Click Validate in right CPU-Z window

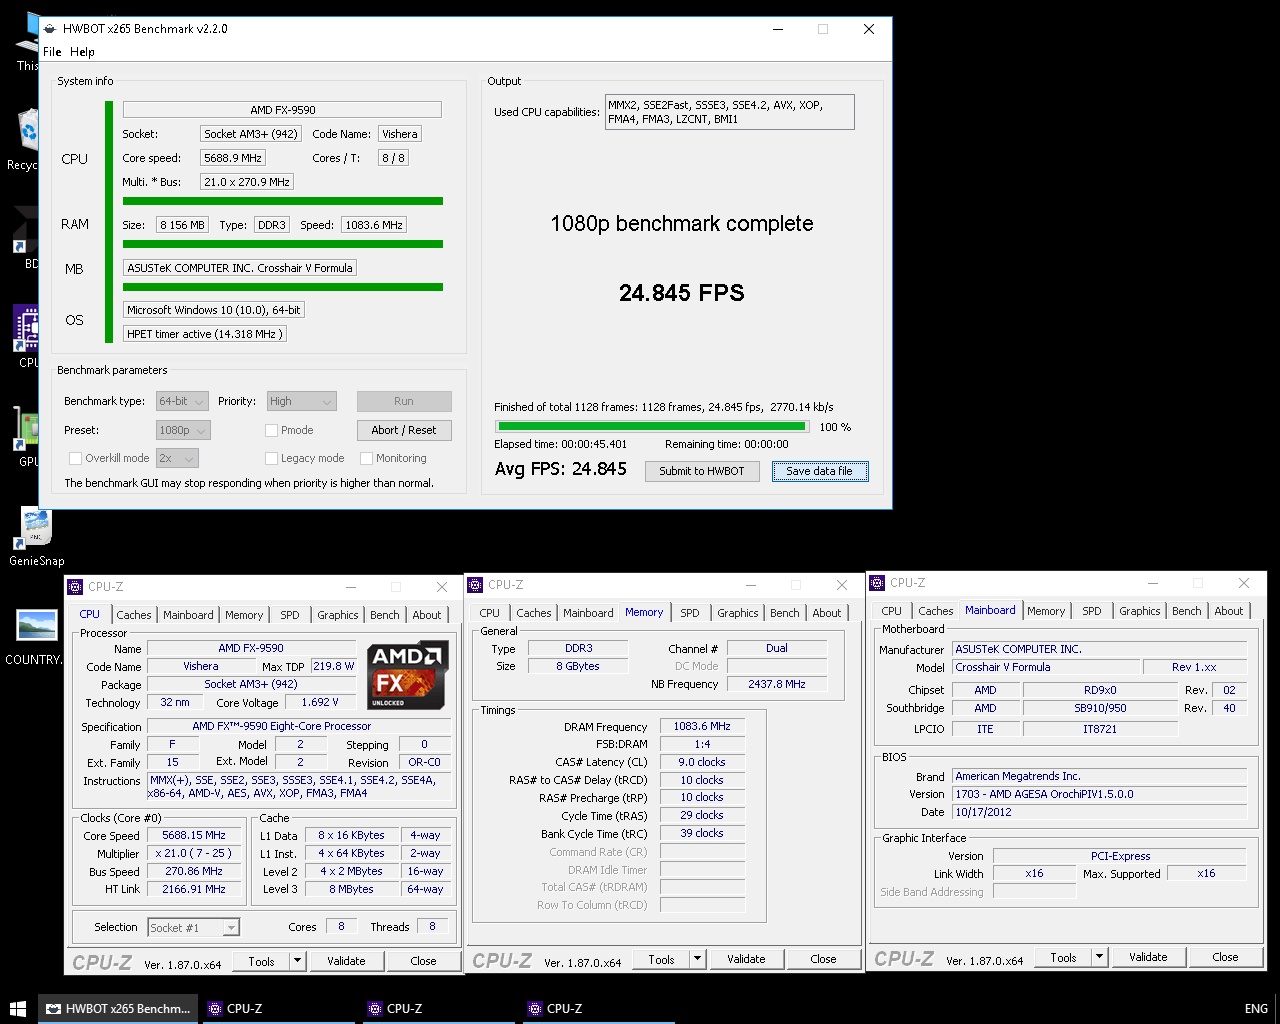1148,957
